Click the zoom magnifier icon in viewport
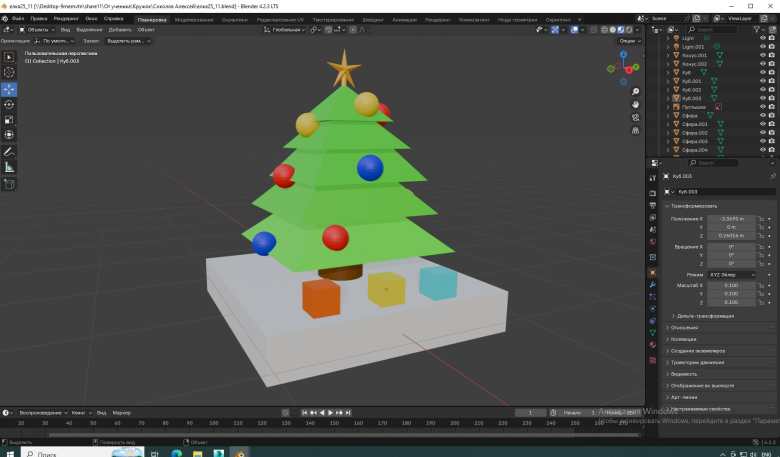 [637, 89]
